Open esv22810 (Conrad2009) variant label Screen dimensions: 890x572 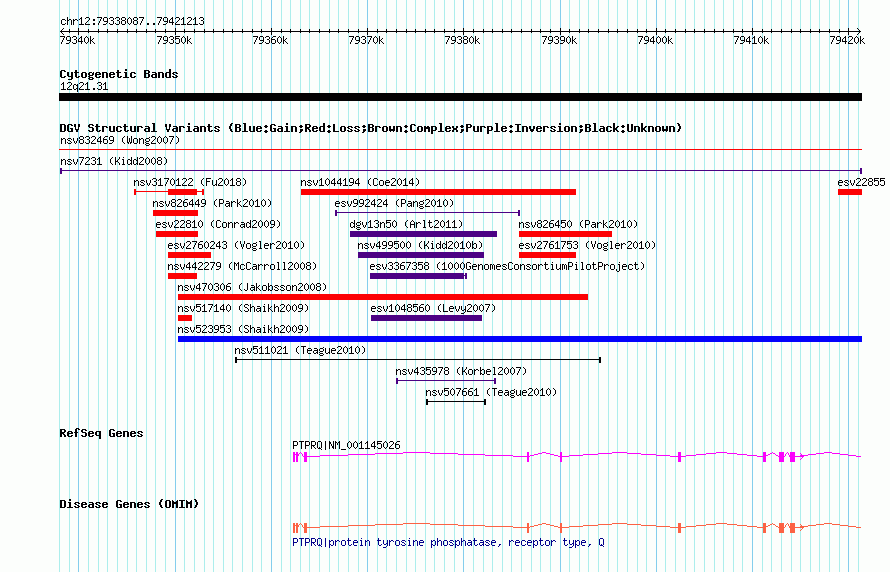click(219, 224)
